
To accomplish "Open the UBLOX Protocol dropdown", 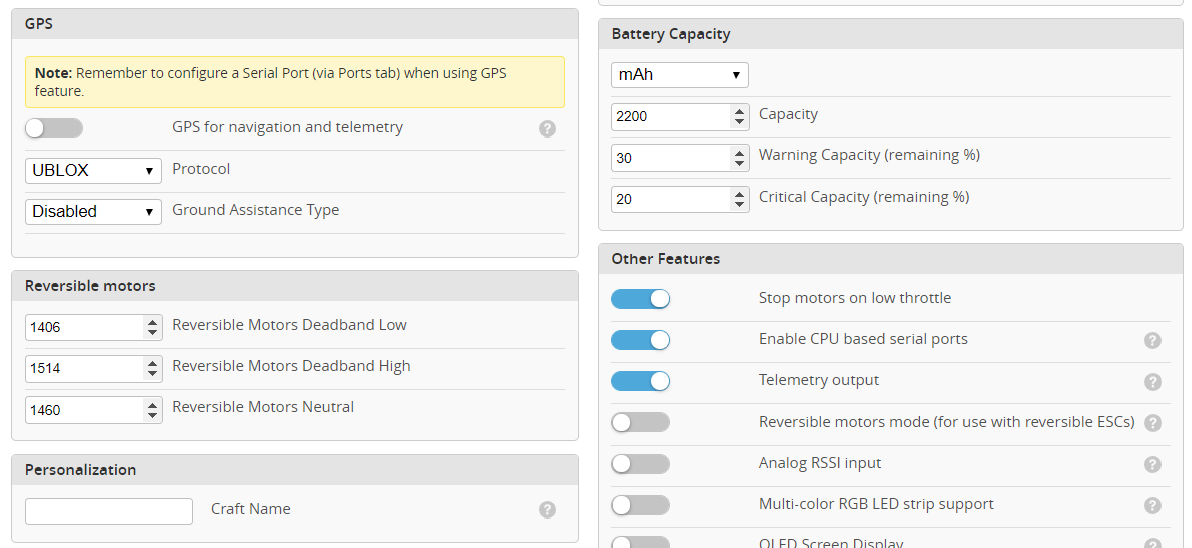I will coord(93,170).
